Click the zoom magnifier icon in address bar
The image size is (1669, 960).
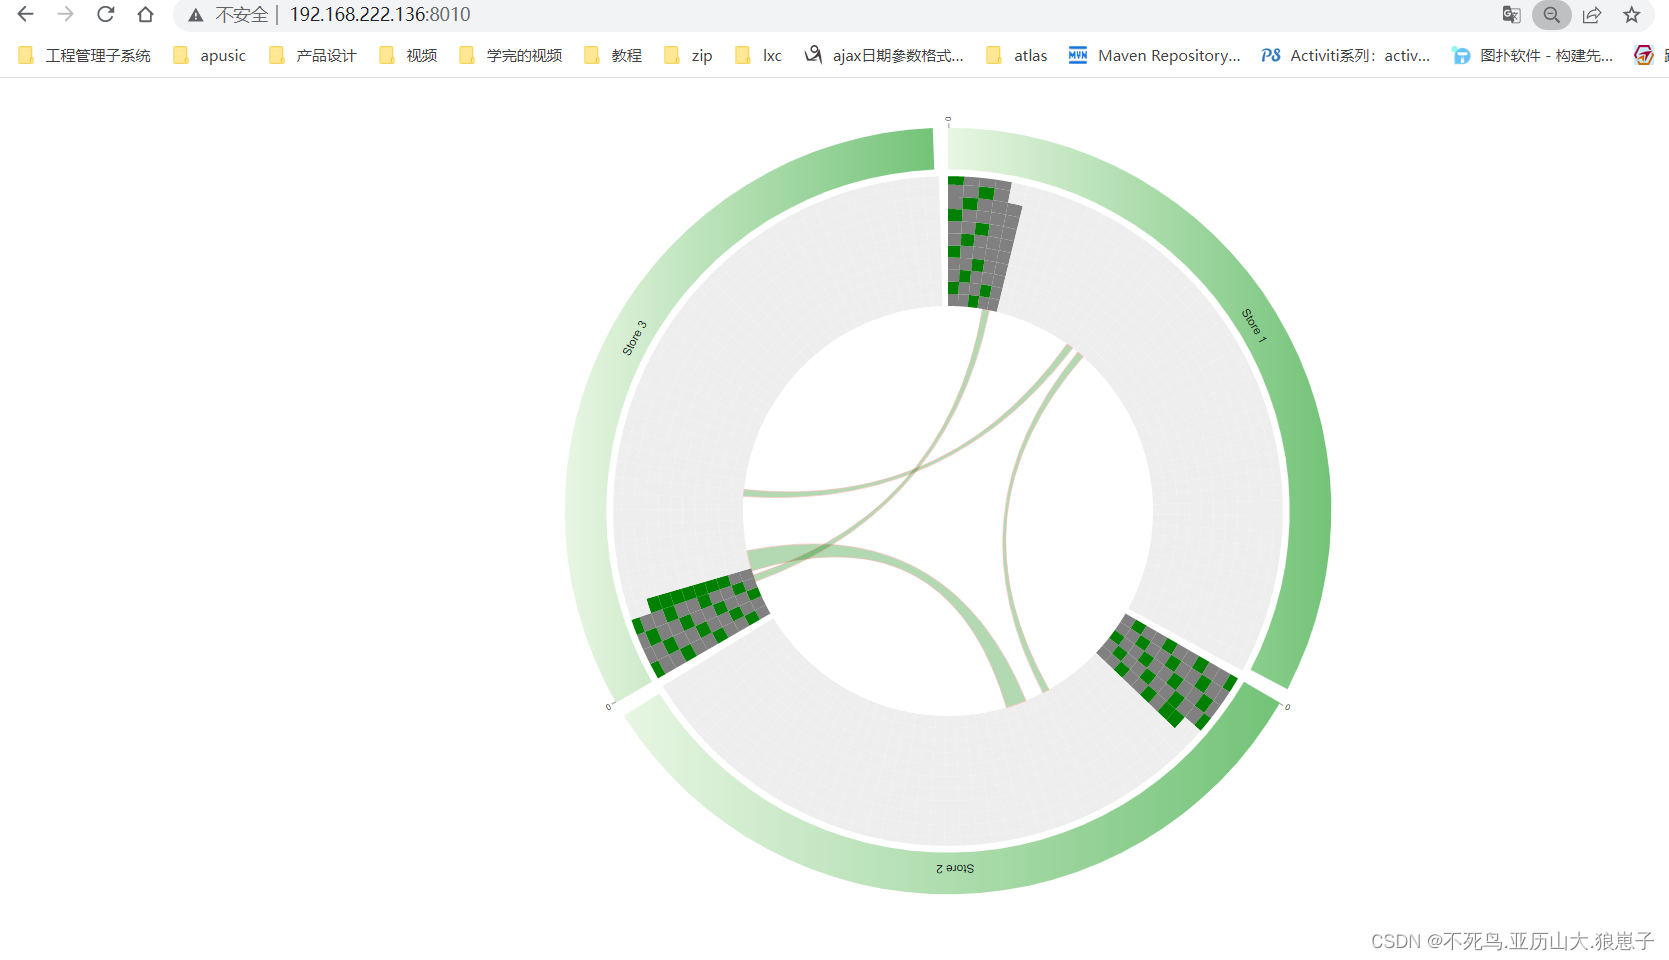click(x=1552, y=14)
